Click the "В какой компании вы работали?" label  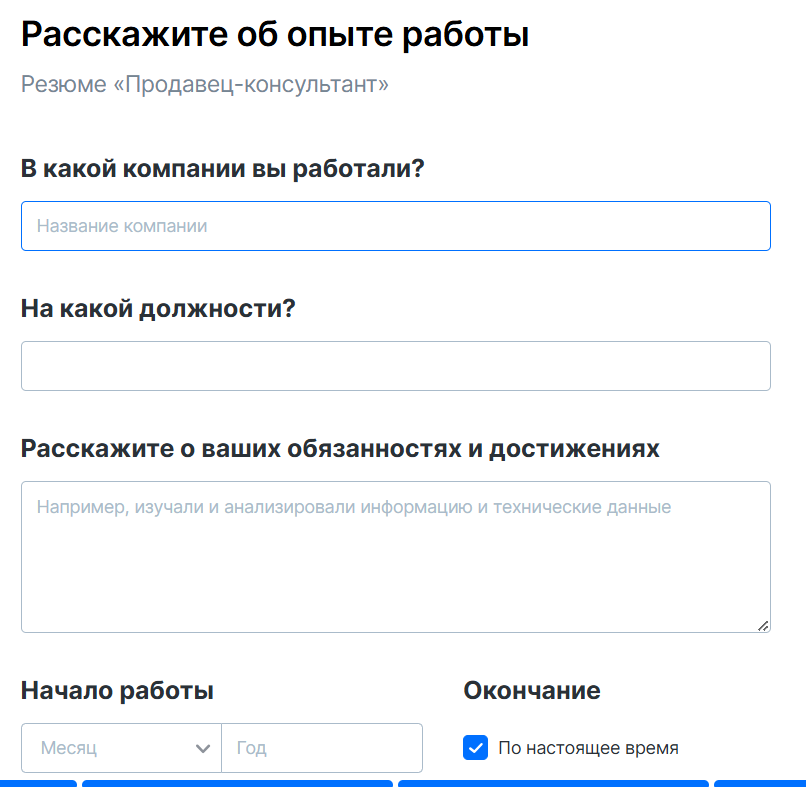pyautogui.click(x=222, y=168)
